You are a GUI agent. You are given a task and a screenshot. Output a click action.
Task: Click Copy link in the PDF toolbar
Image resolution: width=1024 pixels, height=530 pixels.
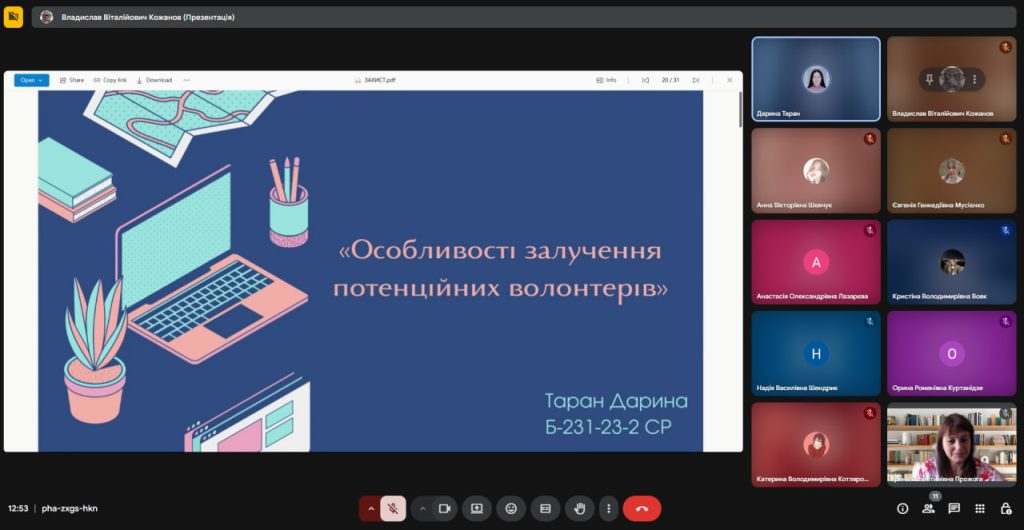(110, 80)
